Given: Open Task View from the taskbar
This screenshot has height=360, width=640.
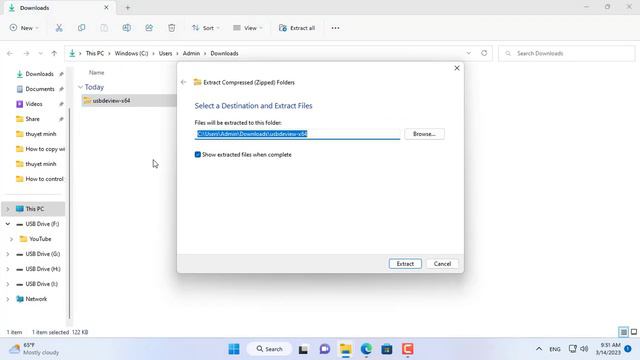Looking at the screenshot, I should point(303,349).
